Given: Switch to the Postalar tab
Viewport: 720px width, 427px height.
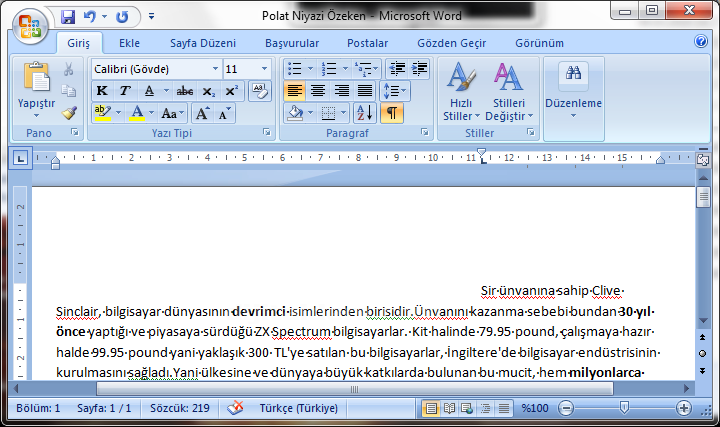Looking at the screenshot, I should (x=367, y=43).
